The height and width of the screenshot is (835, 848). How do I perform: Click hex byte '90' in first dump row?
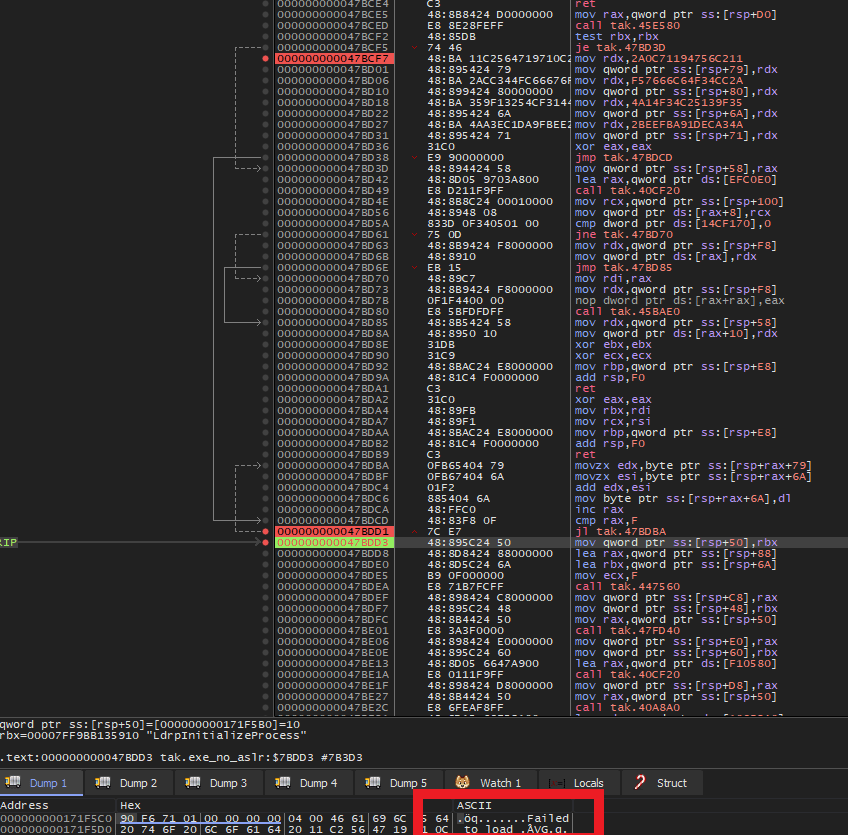point(127,818)
